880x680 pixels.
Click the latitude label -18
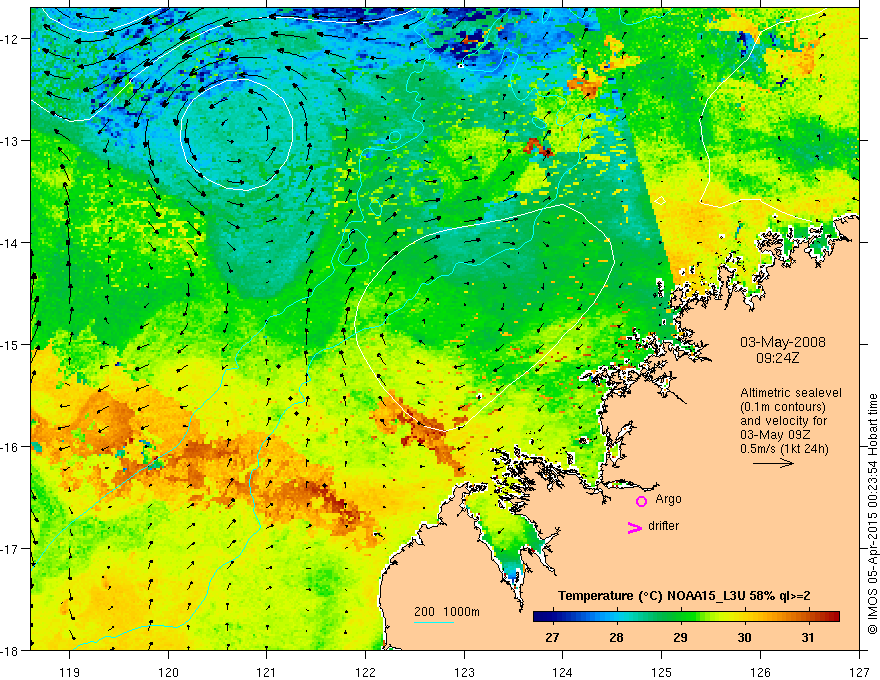pyautogui.click(x=11, y=650)
